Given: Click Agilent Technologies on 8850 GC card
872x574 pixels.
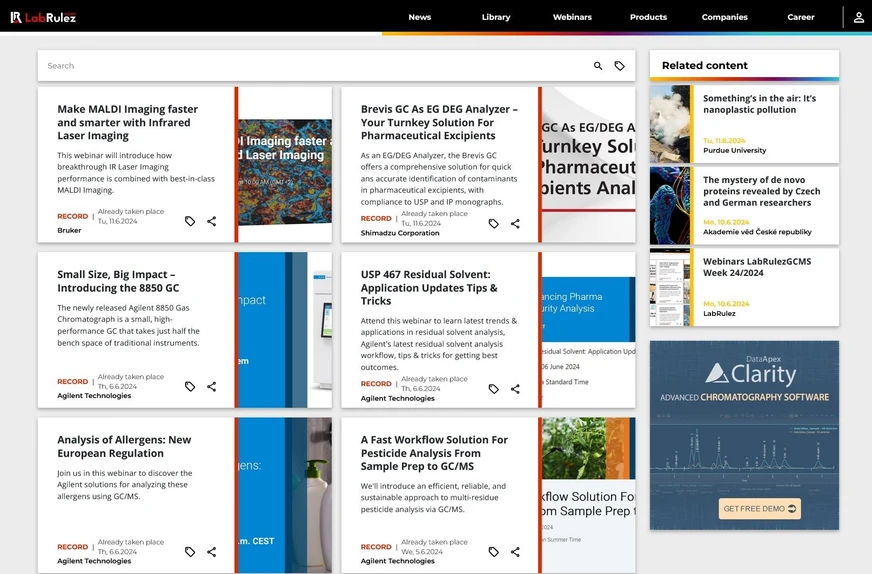Looking at the screenshot, I should (94, 395).
